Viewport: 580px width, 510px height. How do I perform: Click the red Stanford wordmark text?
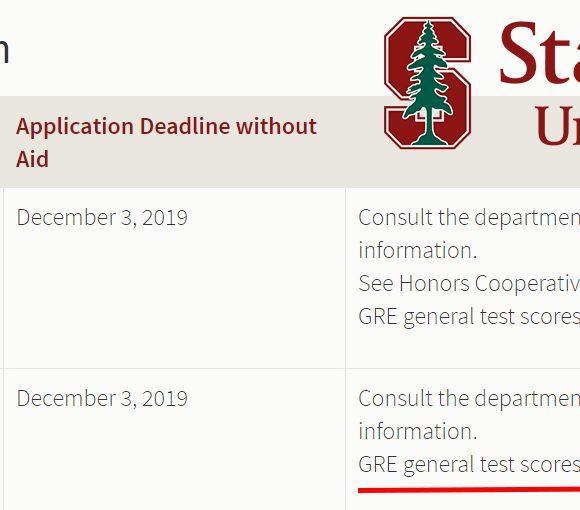(539, 53)
